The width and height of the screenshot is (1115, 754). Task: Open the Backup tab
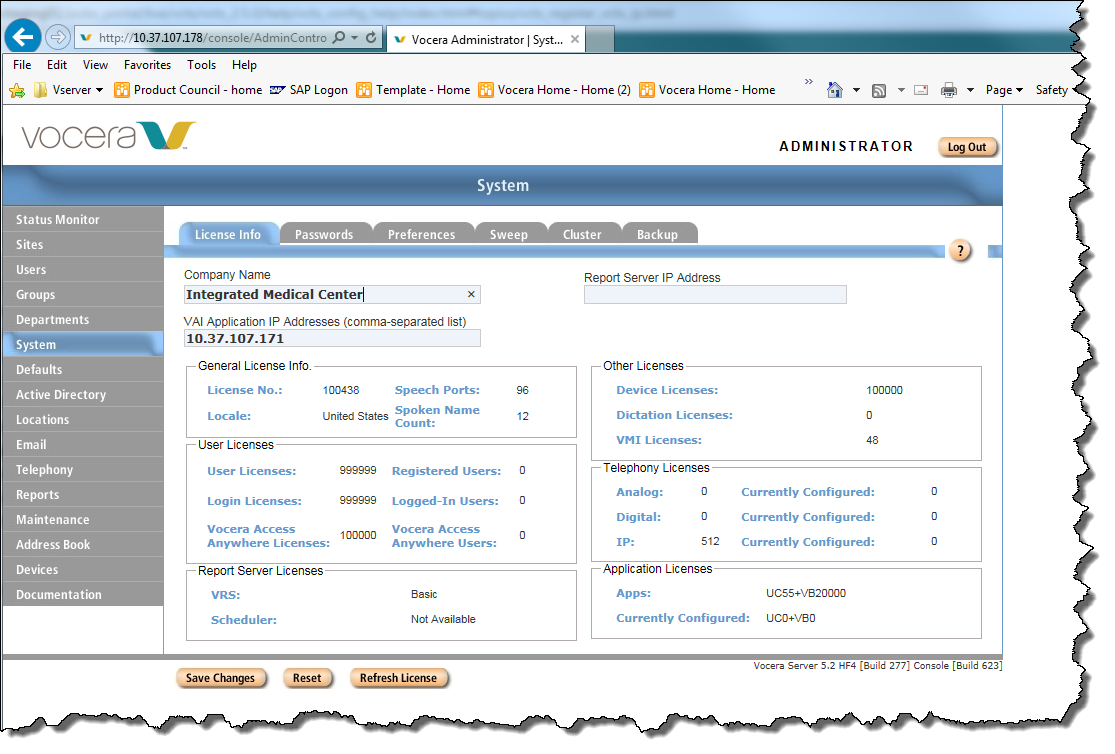pos(657,234)
